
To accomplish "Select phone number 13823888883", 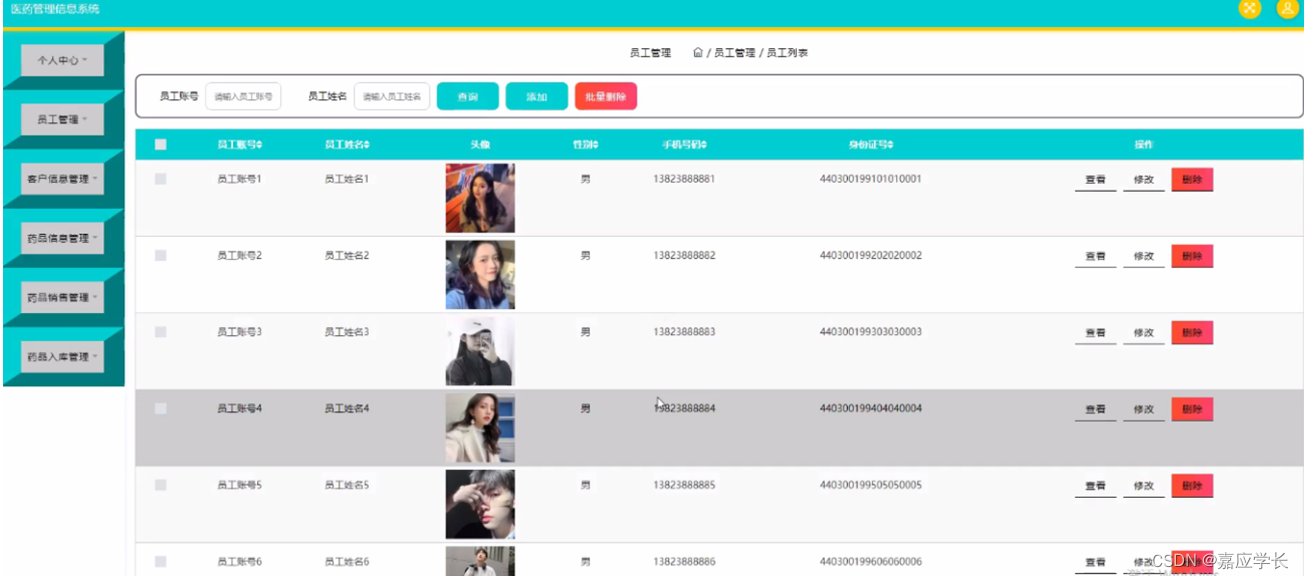I will 685,332.
